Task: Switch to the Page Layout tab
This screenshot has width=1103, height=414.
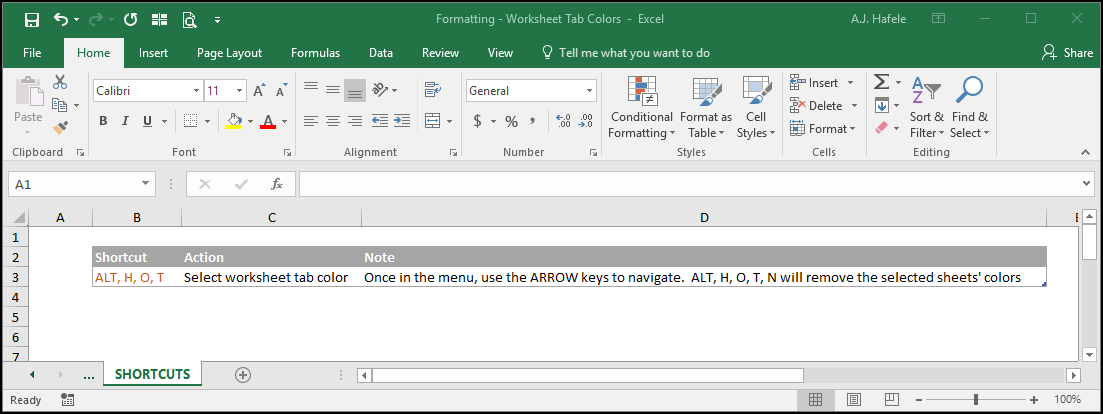Action: [229, 53]
